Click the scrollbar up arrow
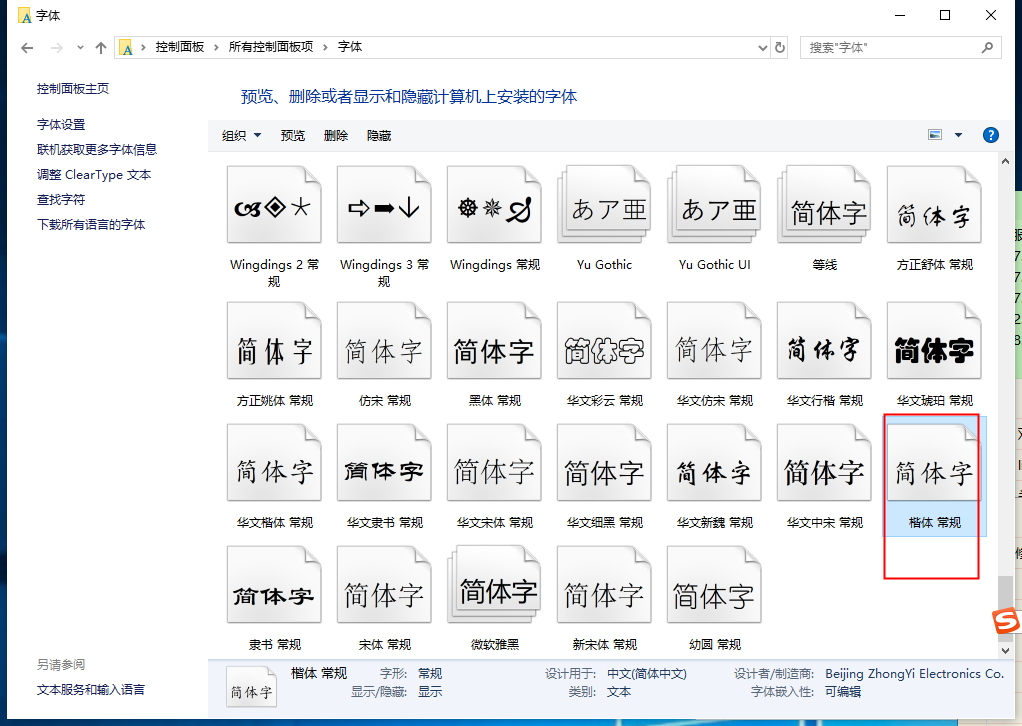This screenshot has height=726, width=1022. click(x=1005, y=161)
